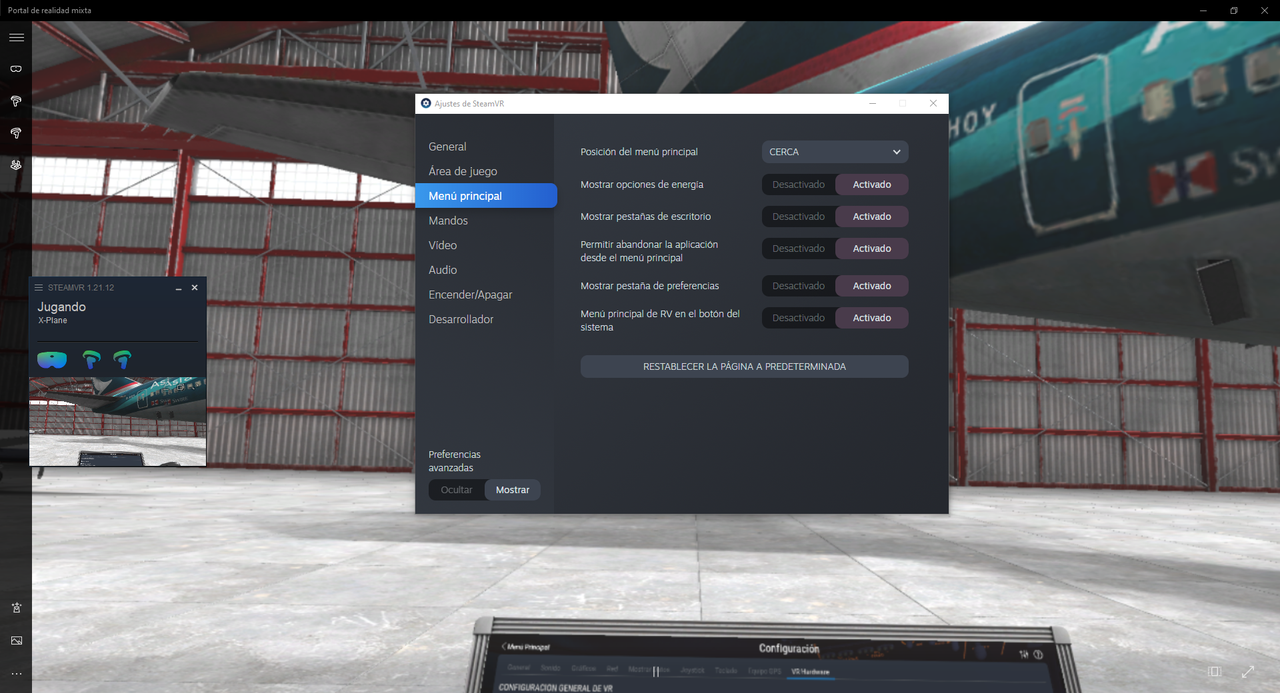
Task: Open the picture icon in portal sidebar bottom
Action: (x=16, y=640)
